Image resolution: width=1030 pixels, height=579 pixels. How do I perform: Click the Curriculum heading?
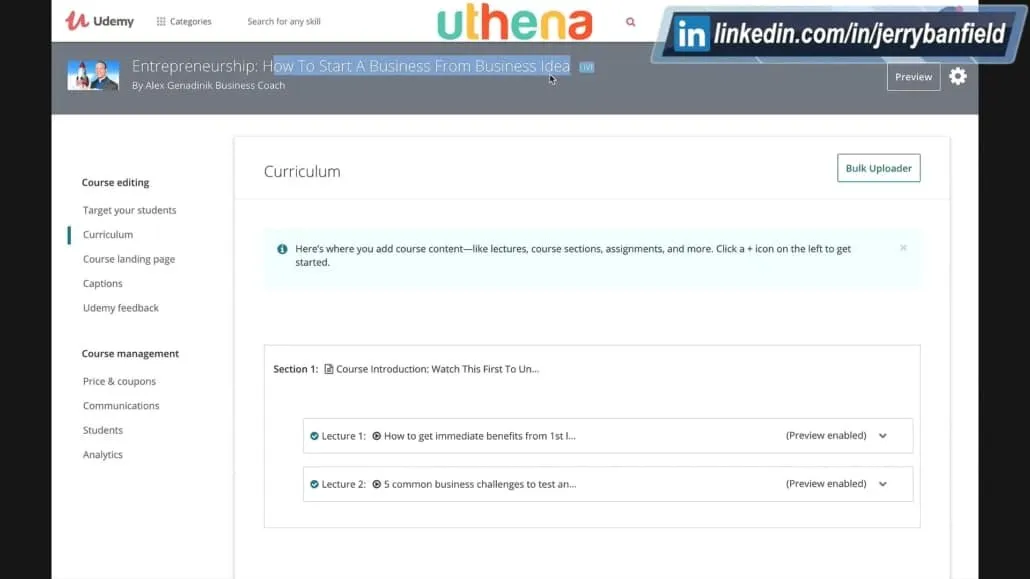click(302, 172)
